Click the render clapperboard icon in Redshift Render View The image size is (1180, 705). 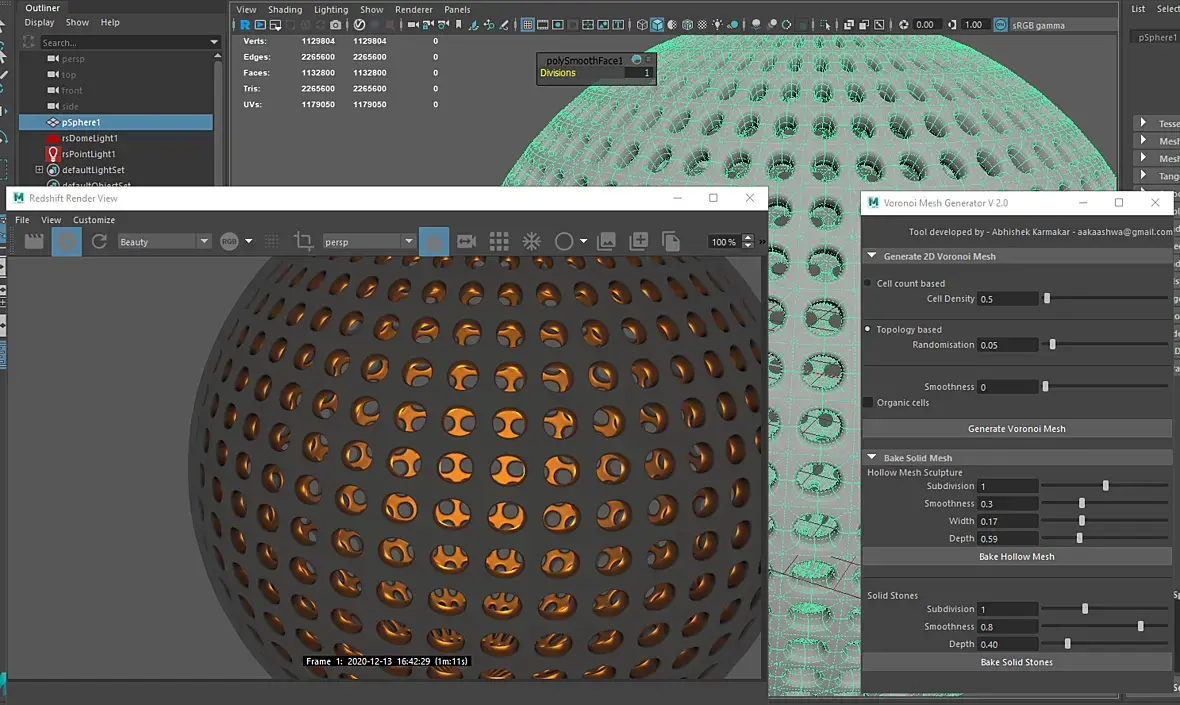(34, 241)
